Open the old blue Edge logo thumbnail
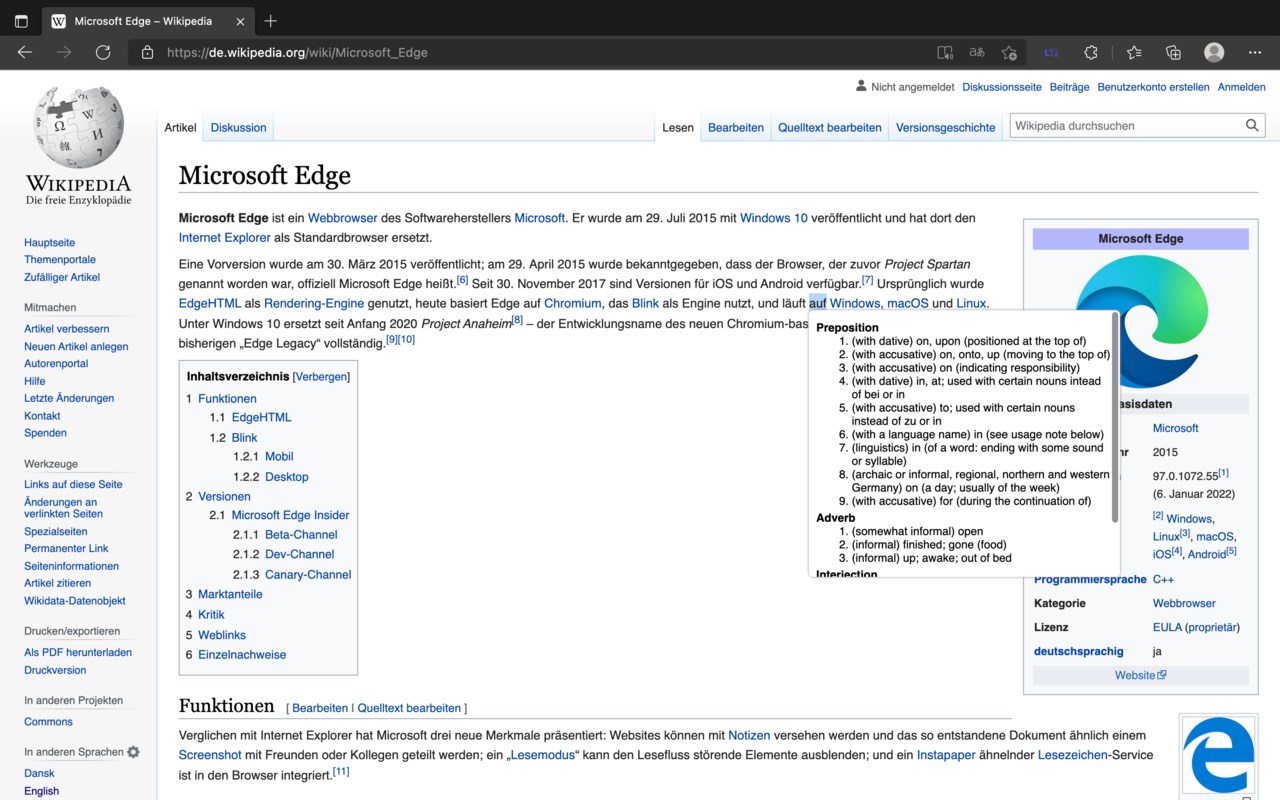Image resolution: width=1280 pixels, height=800 pixels. (1218, 756)
